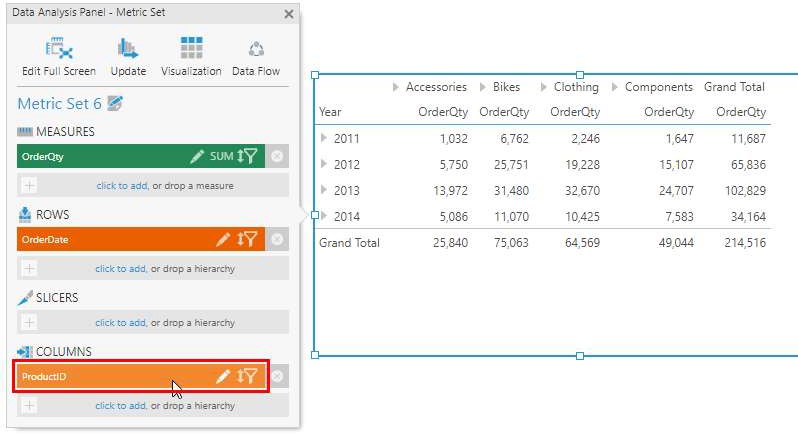
Task: Expand the 2011 year row
Action: pyautogui.click(x=323, y=139)
